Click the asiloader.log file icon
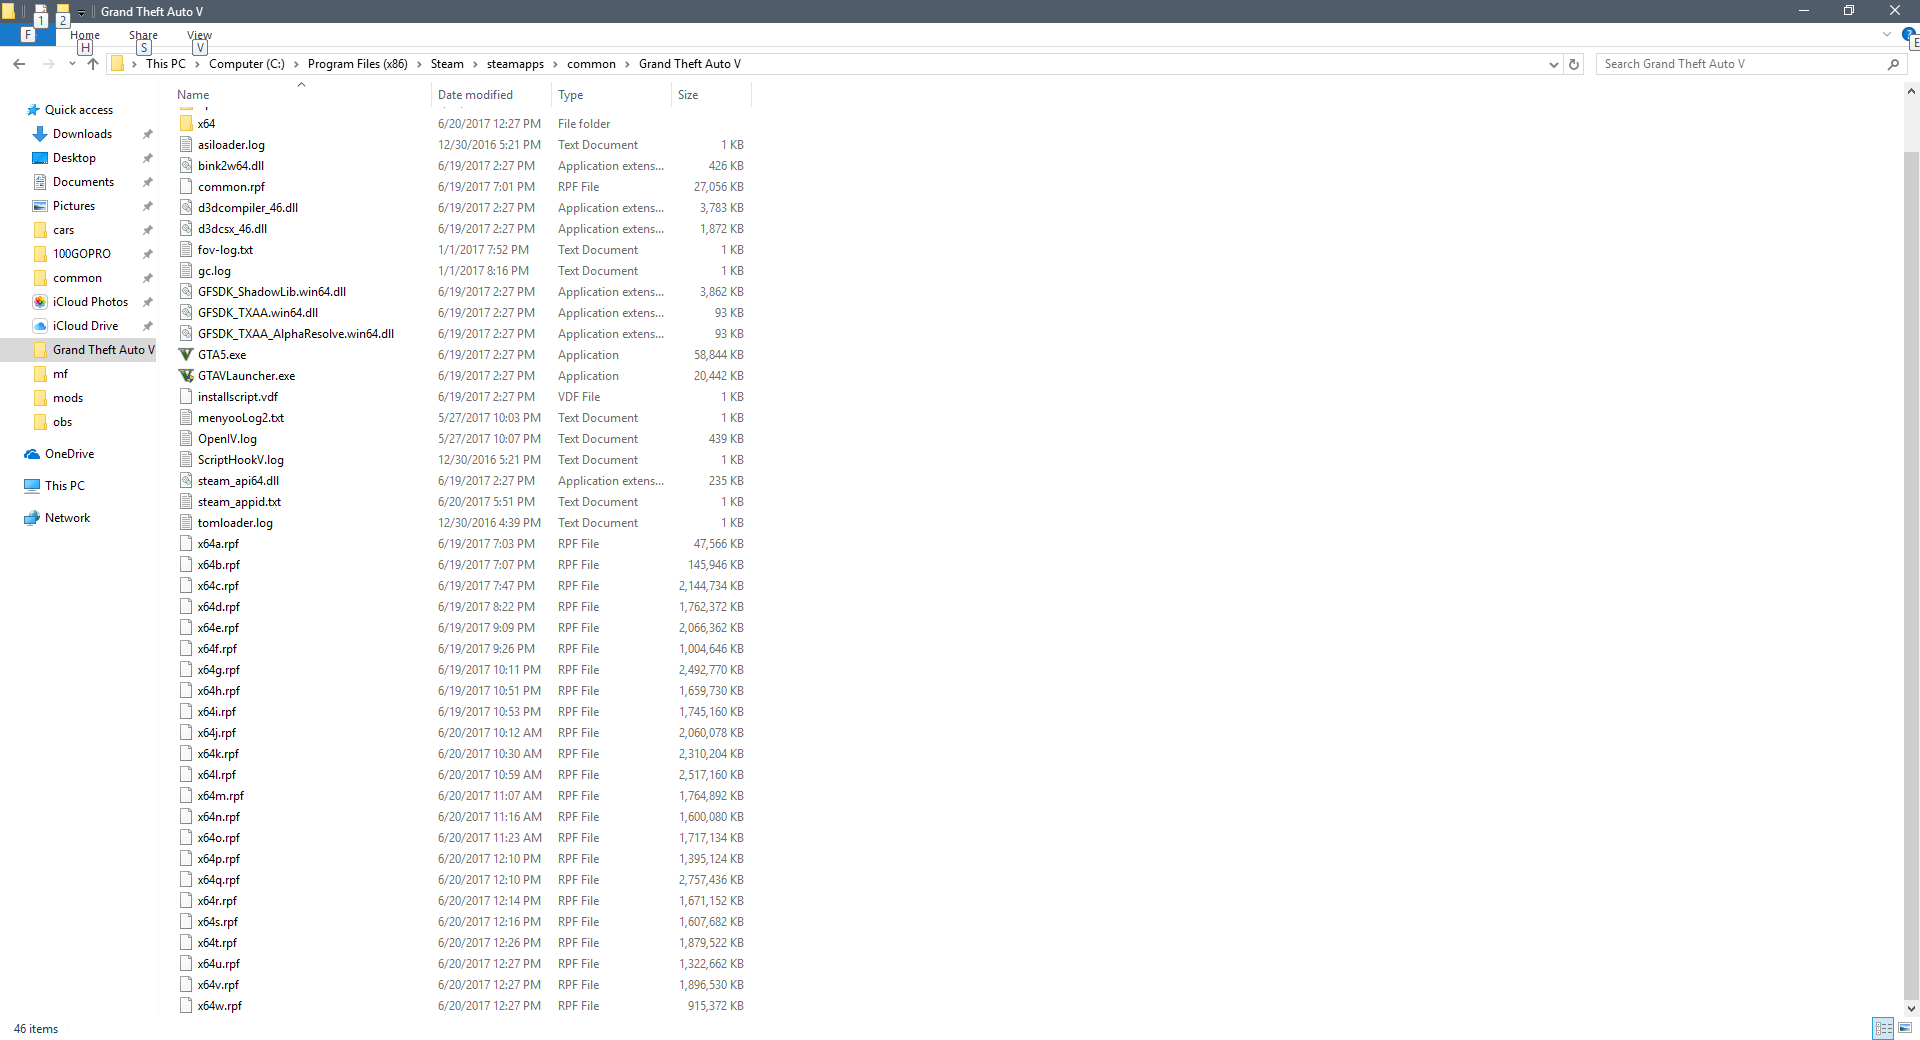1920x1040 pixels. point(186,145)
